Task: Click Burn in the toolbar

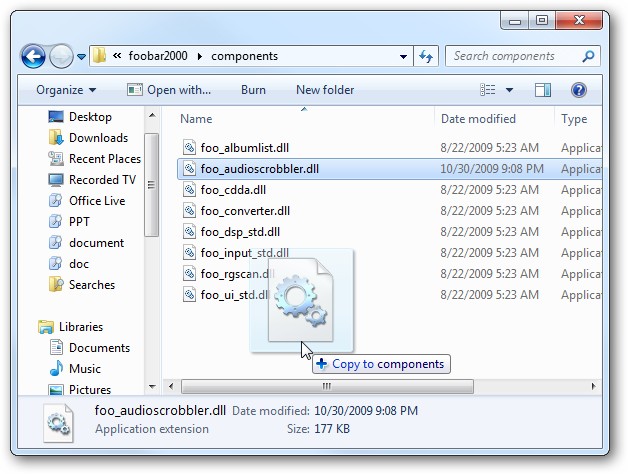Action: (253, 90)
